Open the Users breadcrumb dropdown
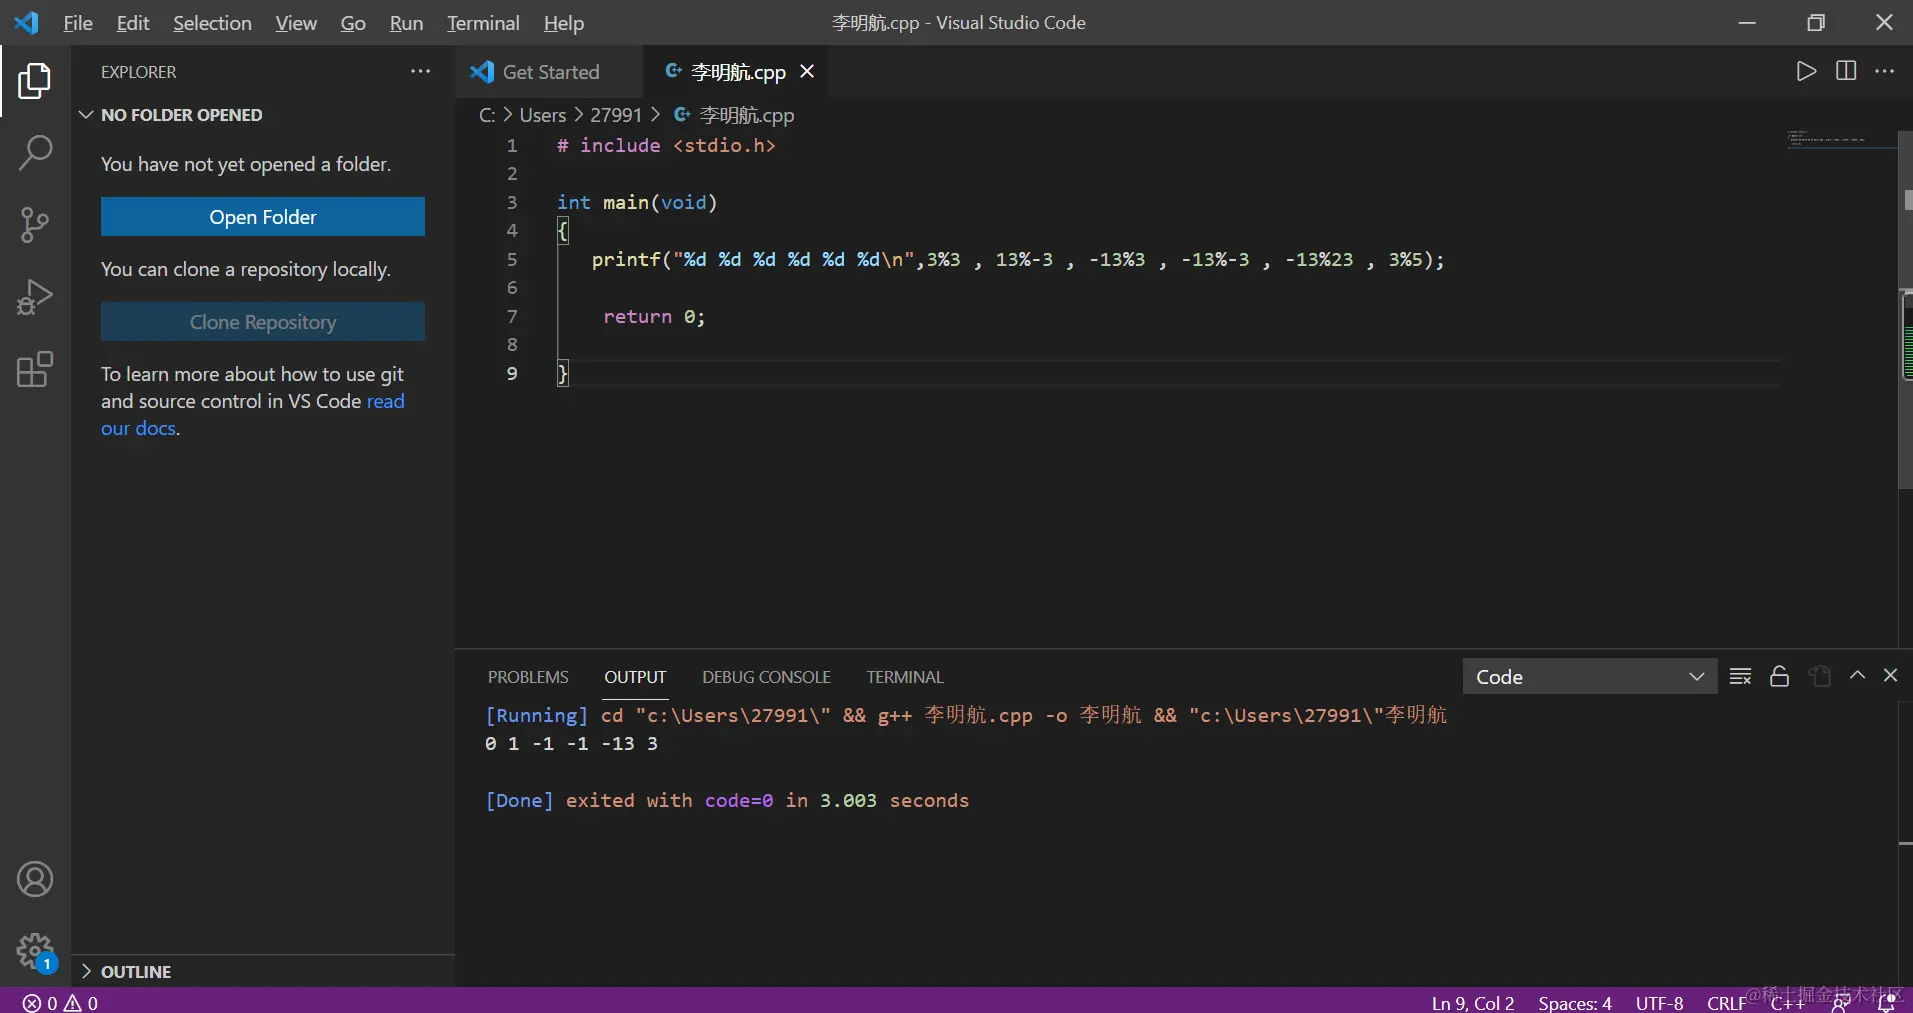Screen dimensions: 1913x1013 tap(543, 115)
